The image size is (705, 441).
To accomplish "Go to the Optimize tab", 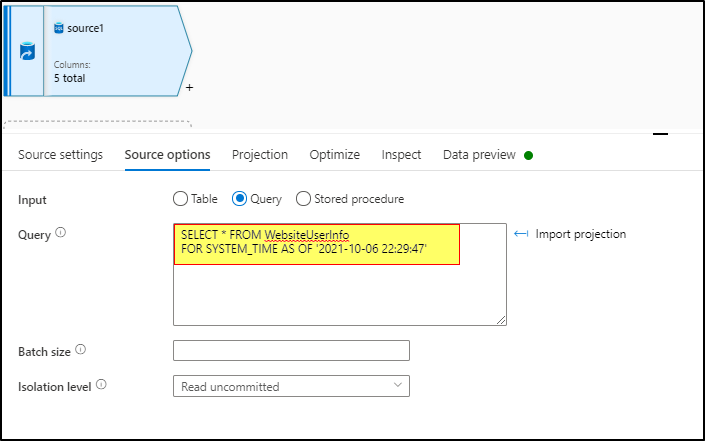I will (x=335, y=155).
